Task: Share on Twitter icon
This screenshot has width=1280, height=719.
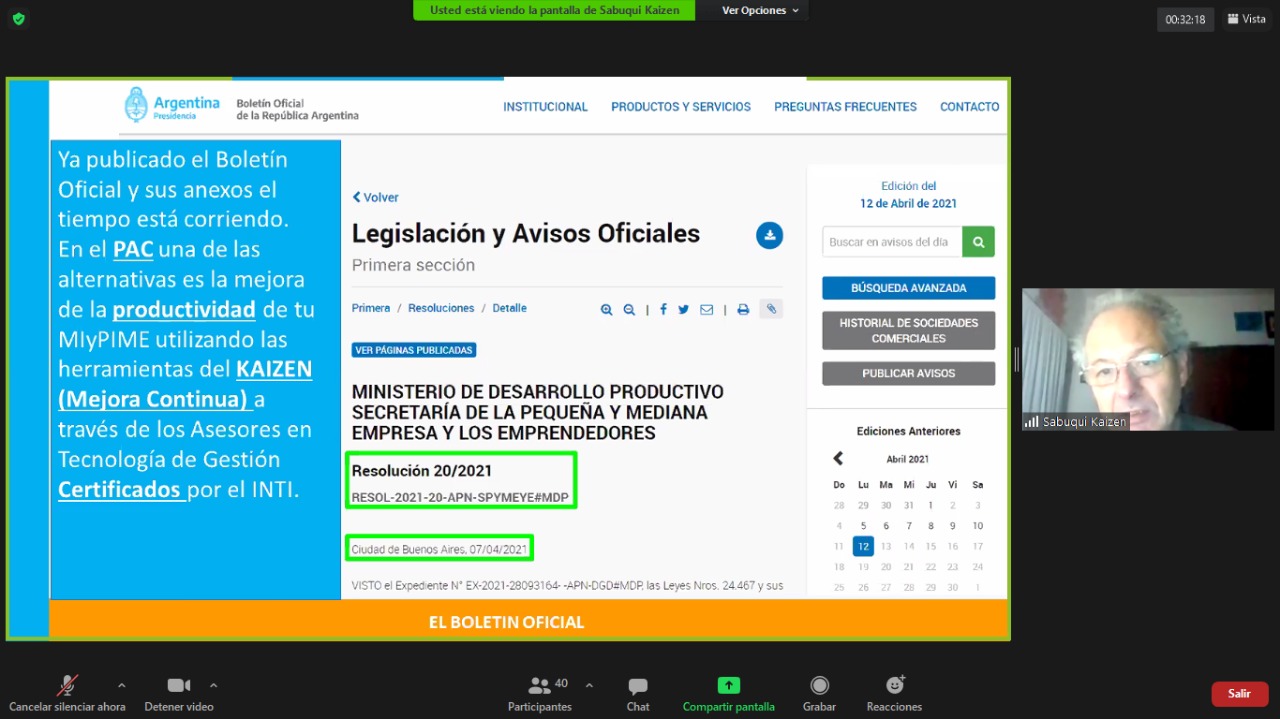Action: pos(683,310)
